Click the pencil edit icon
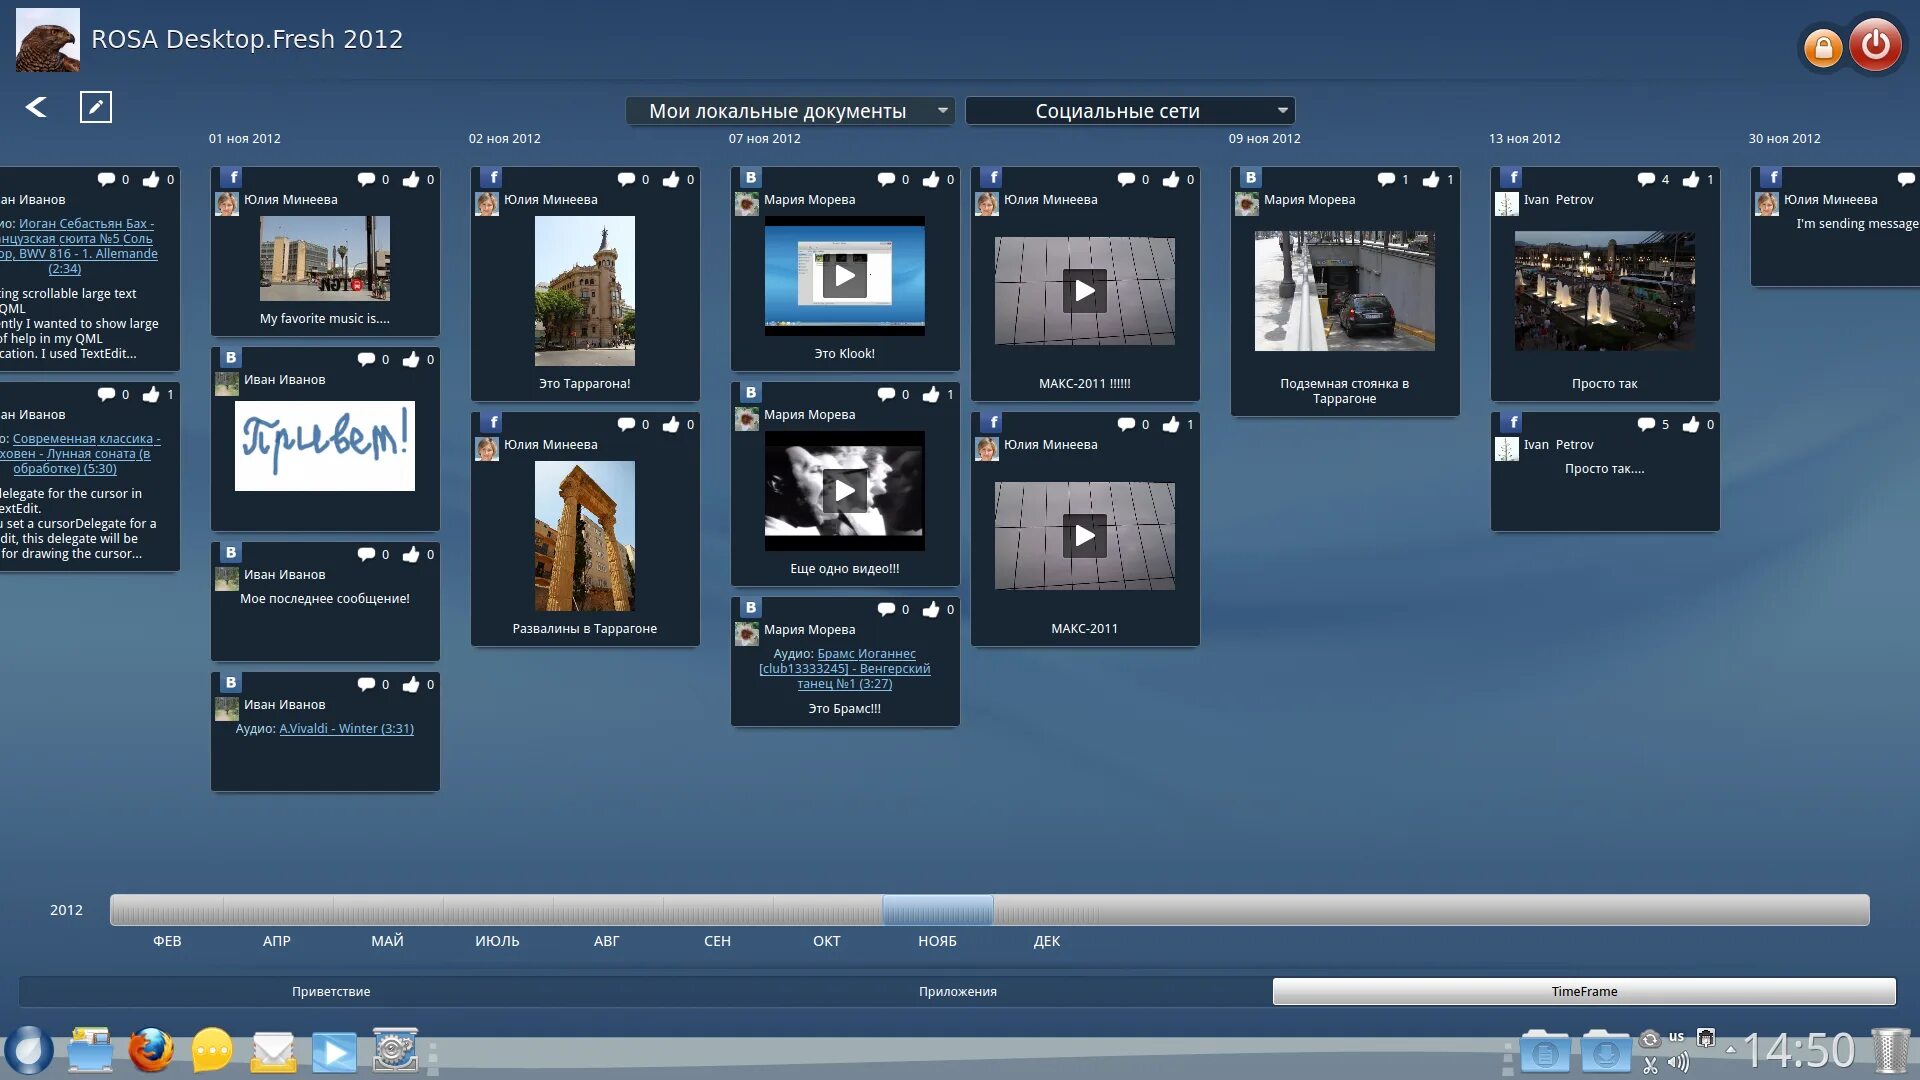This screenshot has height=1080, width=1920. point(96,107)
